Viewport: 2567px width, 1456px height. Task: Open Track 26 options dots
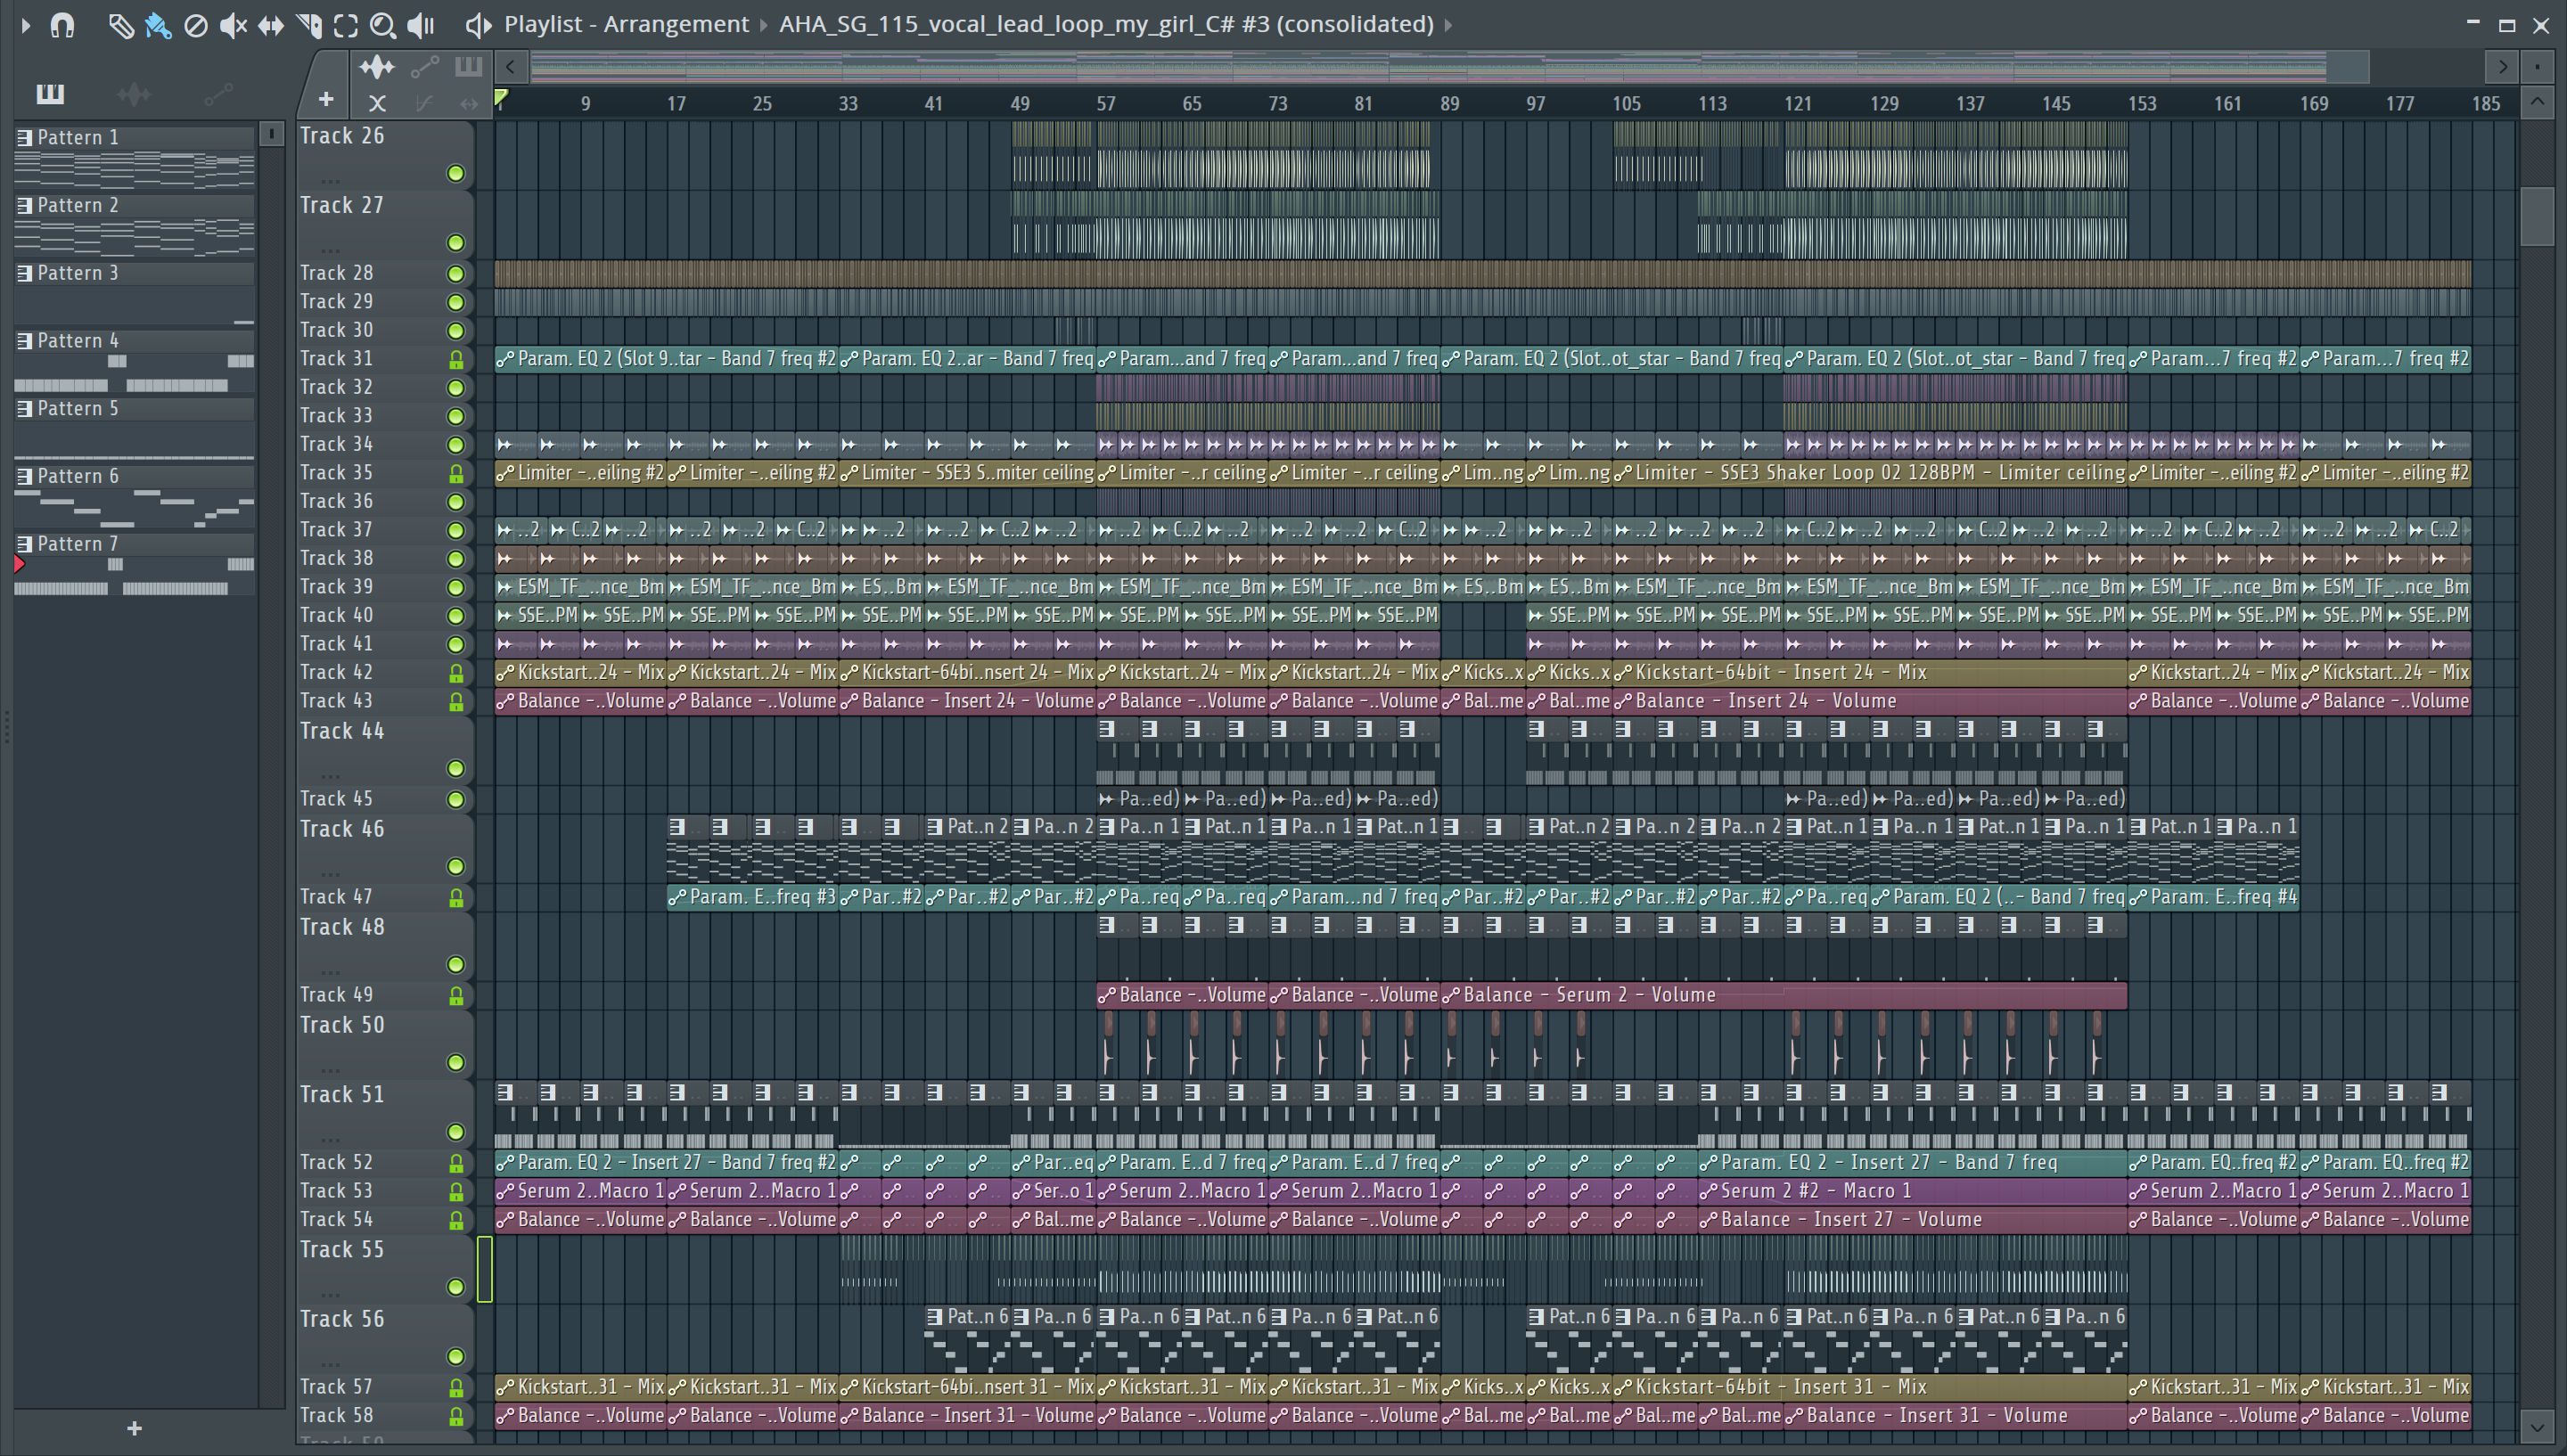point(331,180)
